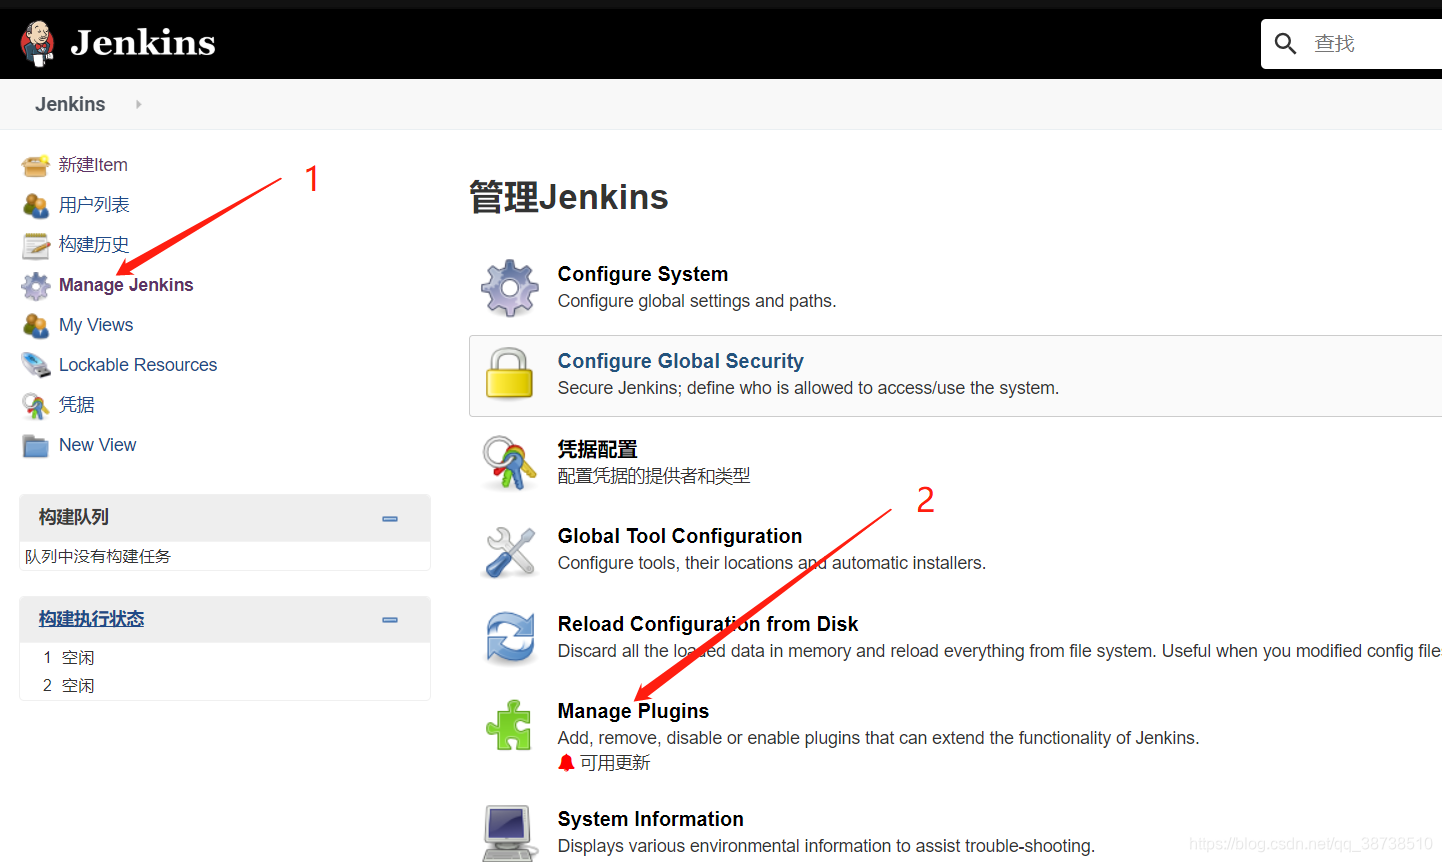Open the Configure System gear icon
The image size is (1442, 862).
(510, 286)
